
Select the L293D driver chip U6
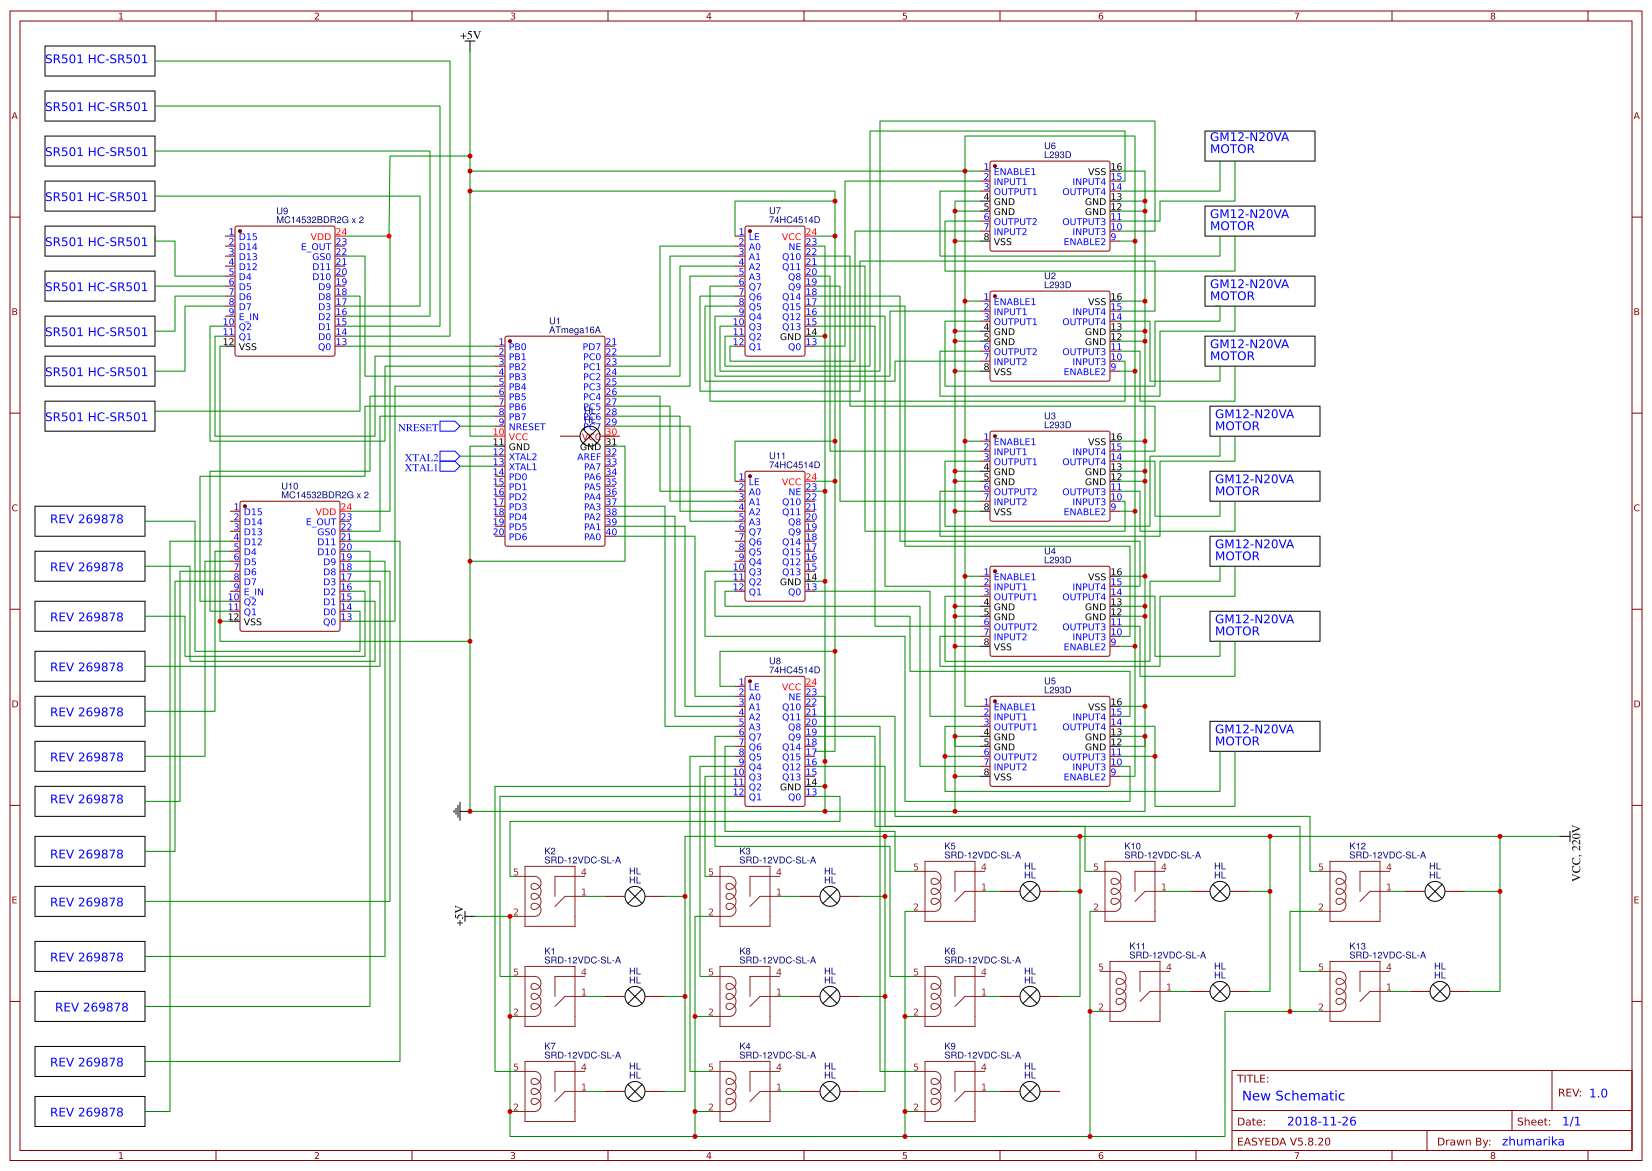point(1050,200)
